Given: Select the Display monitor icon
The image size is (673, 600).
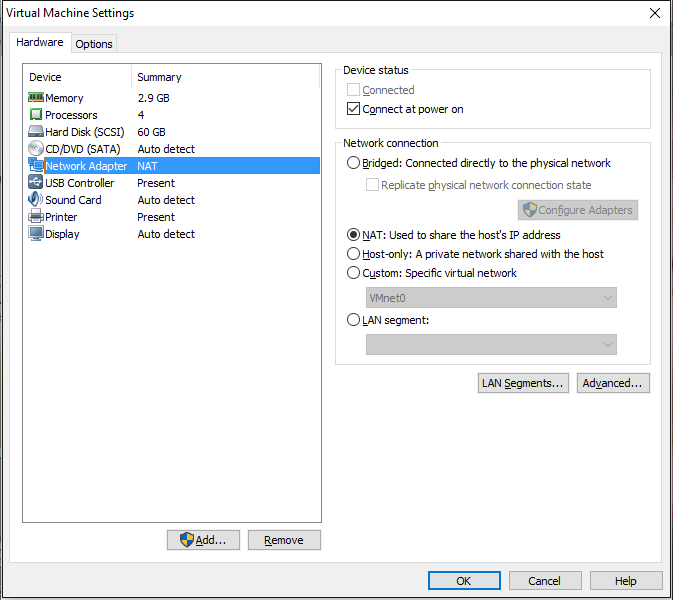Looking at the screenshot, I should (36, 234).
